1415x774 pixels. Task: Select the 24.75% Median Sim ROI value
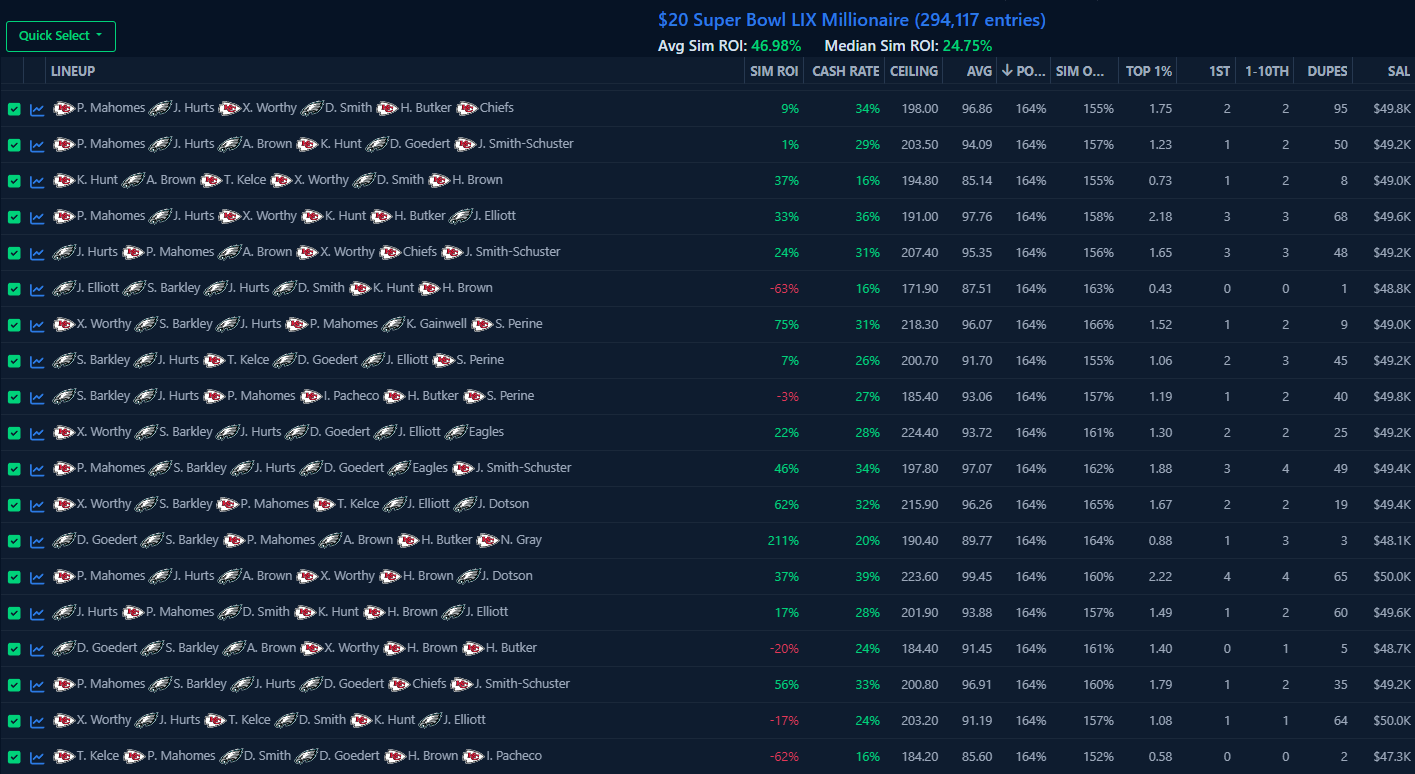[966, 46]
